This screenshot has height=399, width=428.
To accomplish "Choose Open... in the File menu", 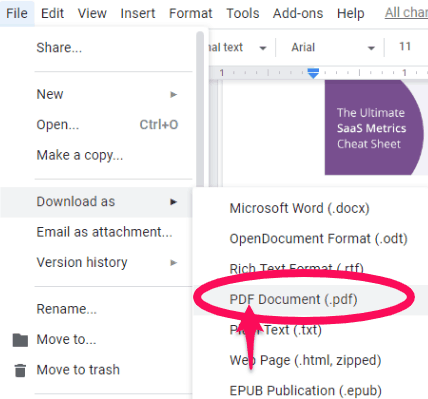I will pyautogui.click(x=97, y=125).
